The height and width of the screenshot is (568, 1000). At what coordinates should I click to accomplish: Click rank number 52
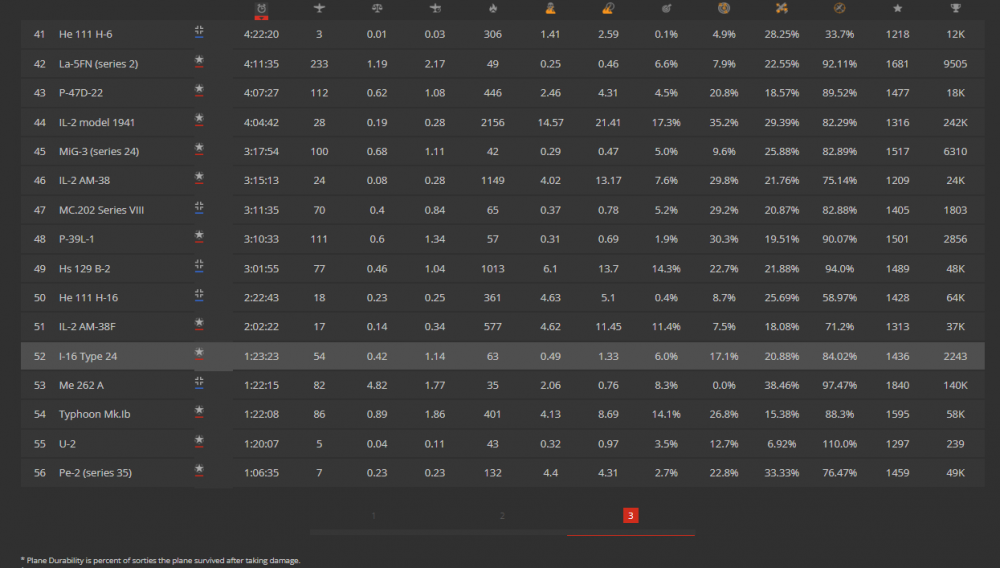tap(40, 356)
